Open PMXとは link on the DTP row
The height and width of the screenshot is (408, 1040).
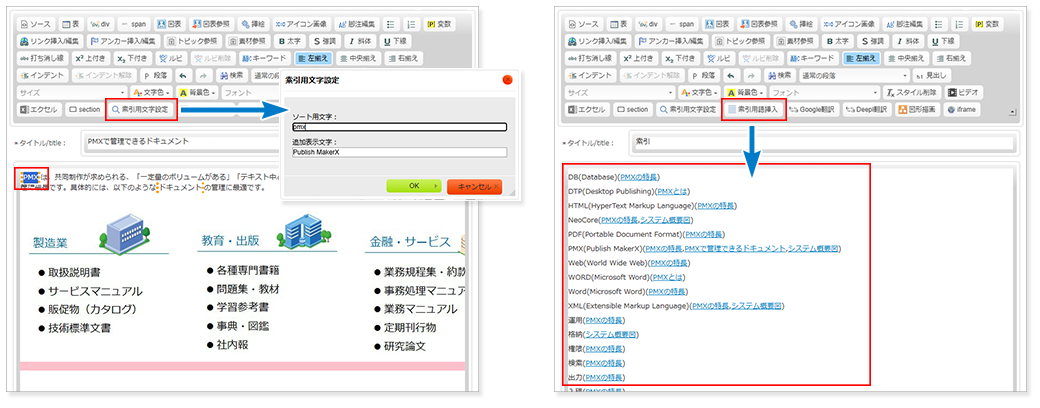671,192
